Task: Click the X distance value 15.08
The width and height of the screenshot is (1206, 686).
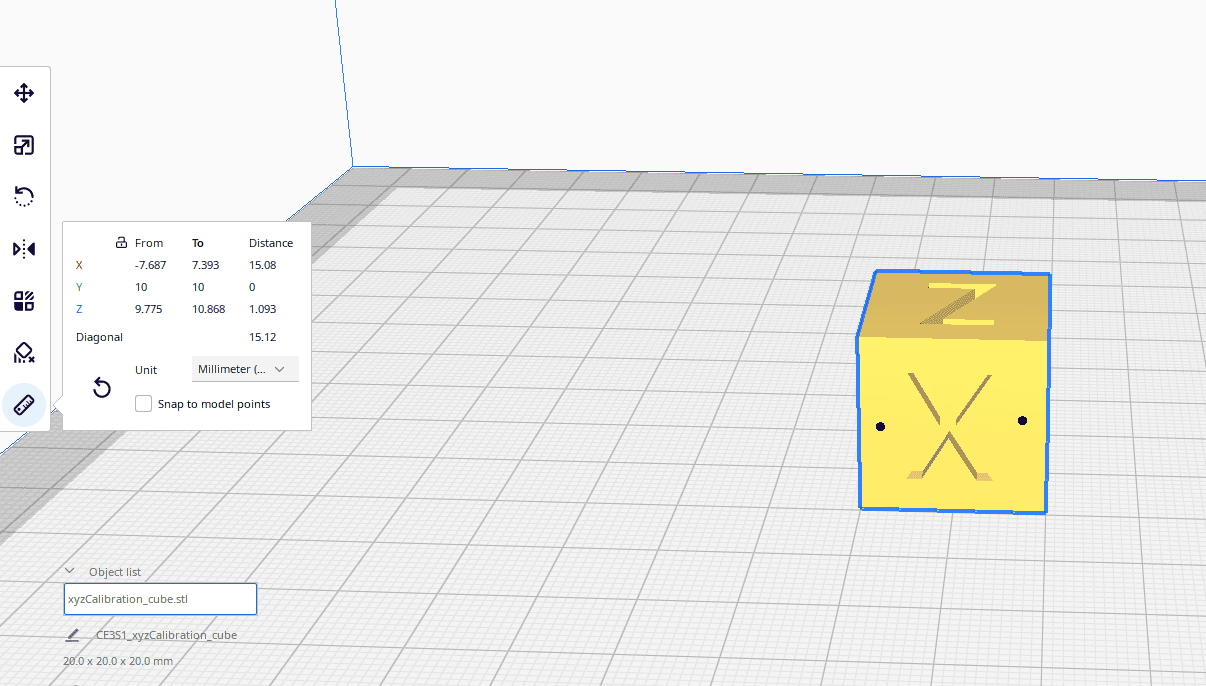Action: [x=262, y=265]
